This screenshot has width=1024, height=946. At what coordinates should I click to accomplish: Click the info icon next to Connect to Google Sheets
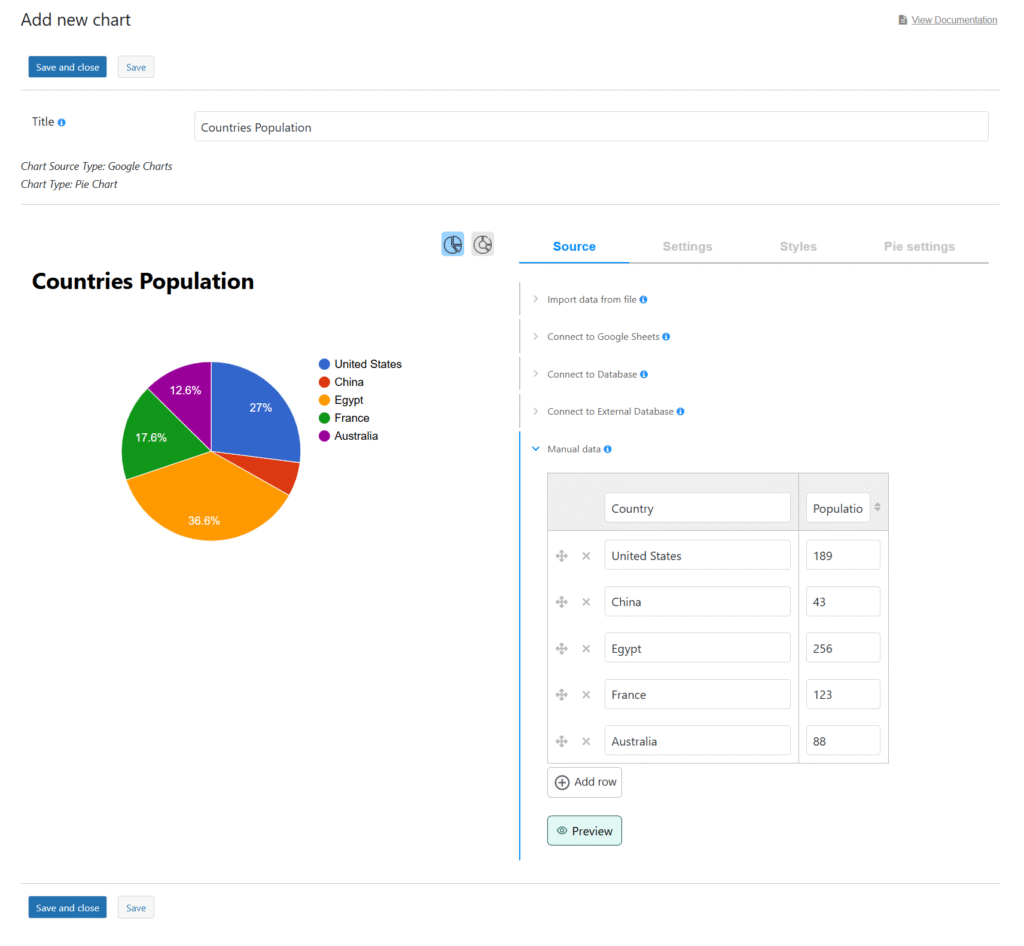(666, 337)
